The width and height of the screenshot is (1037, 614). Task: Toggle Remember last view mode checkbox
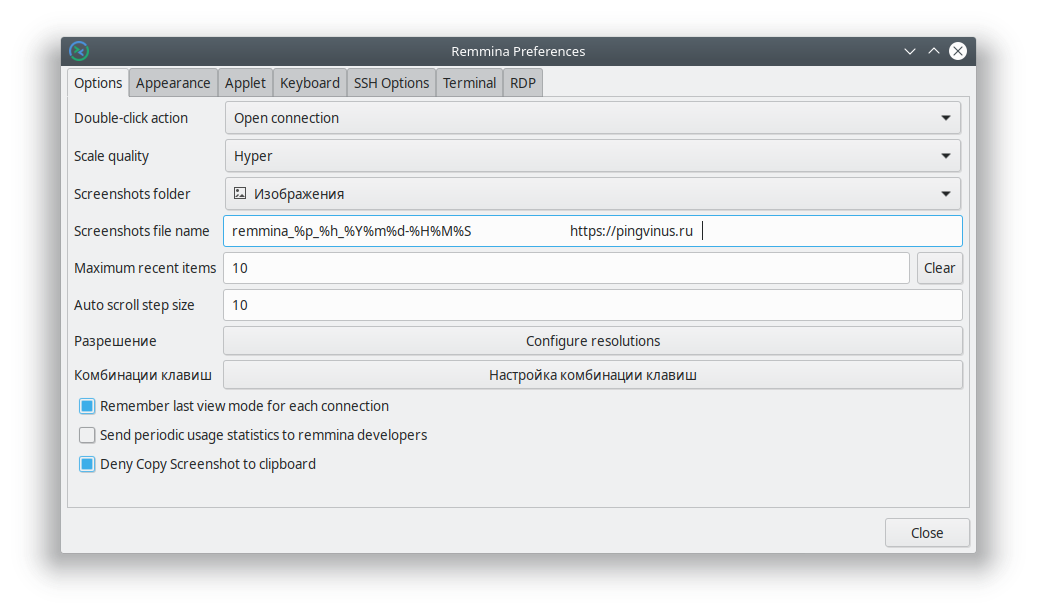point(87,406)
